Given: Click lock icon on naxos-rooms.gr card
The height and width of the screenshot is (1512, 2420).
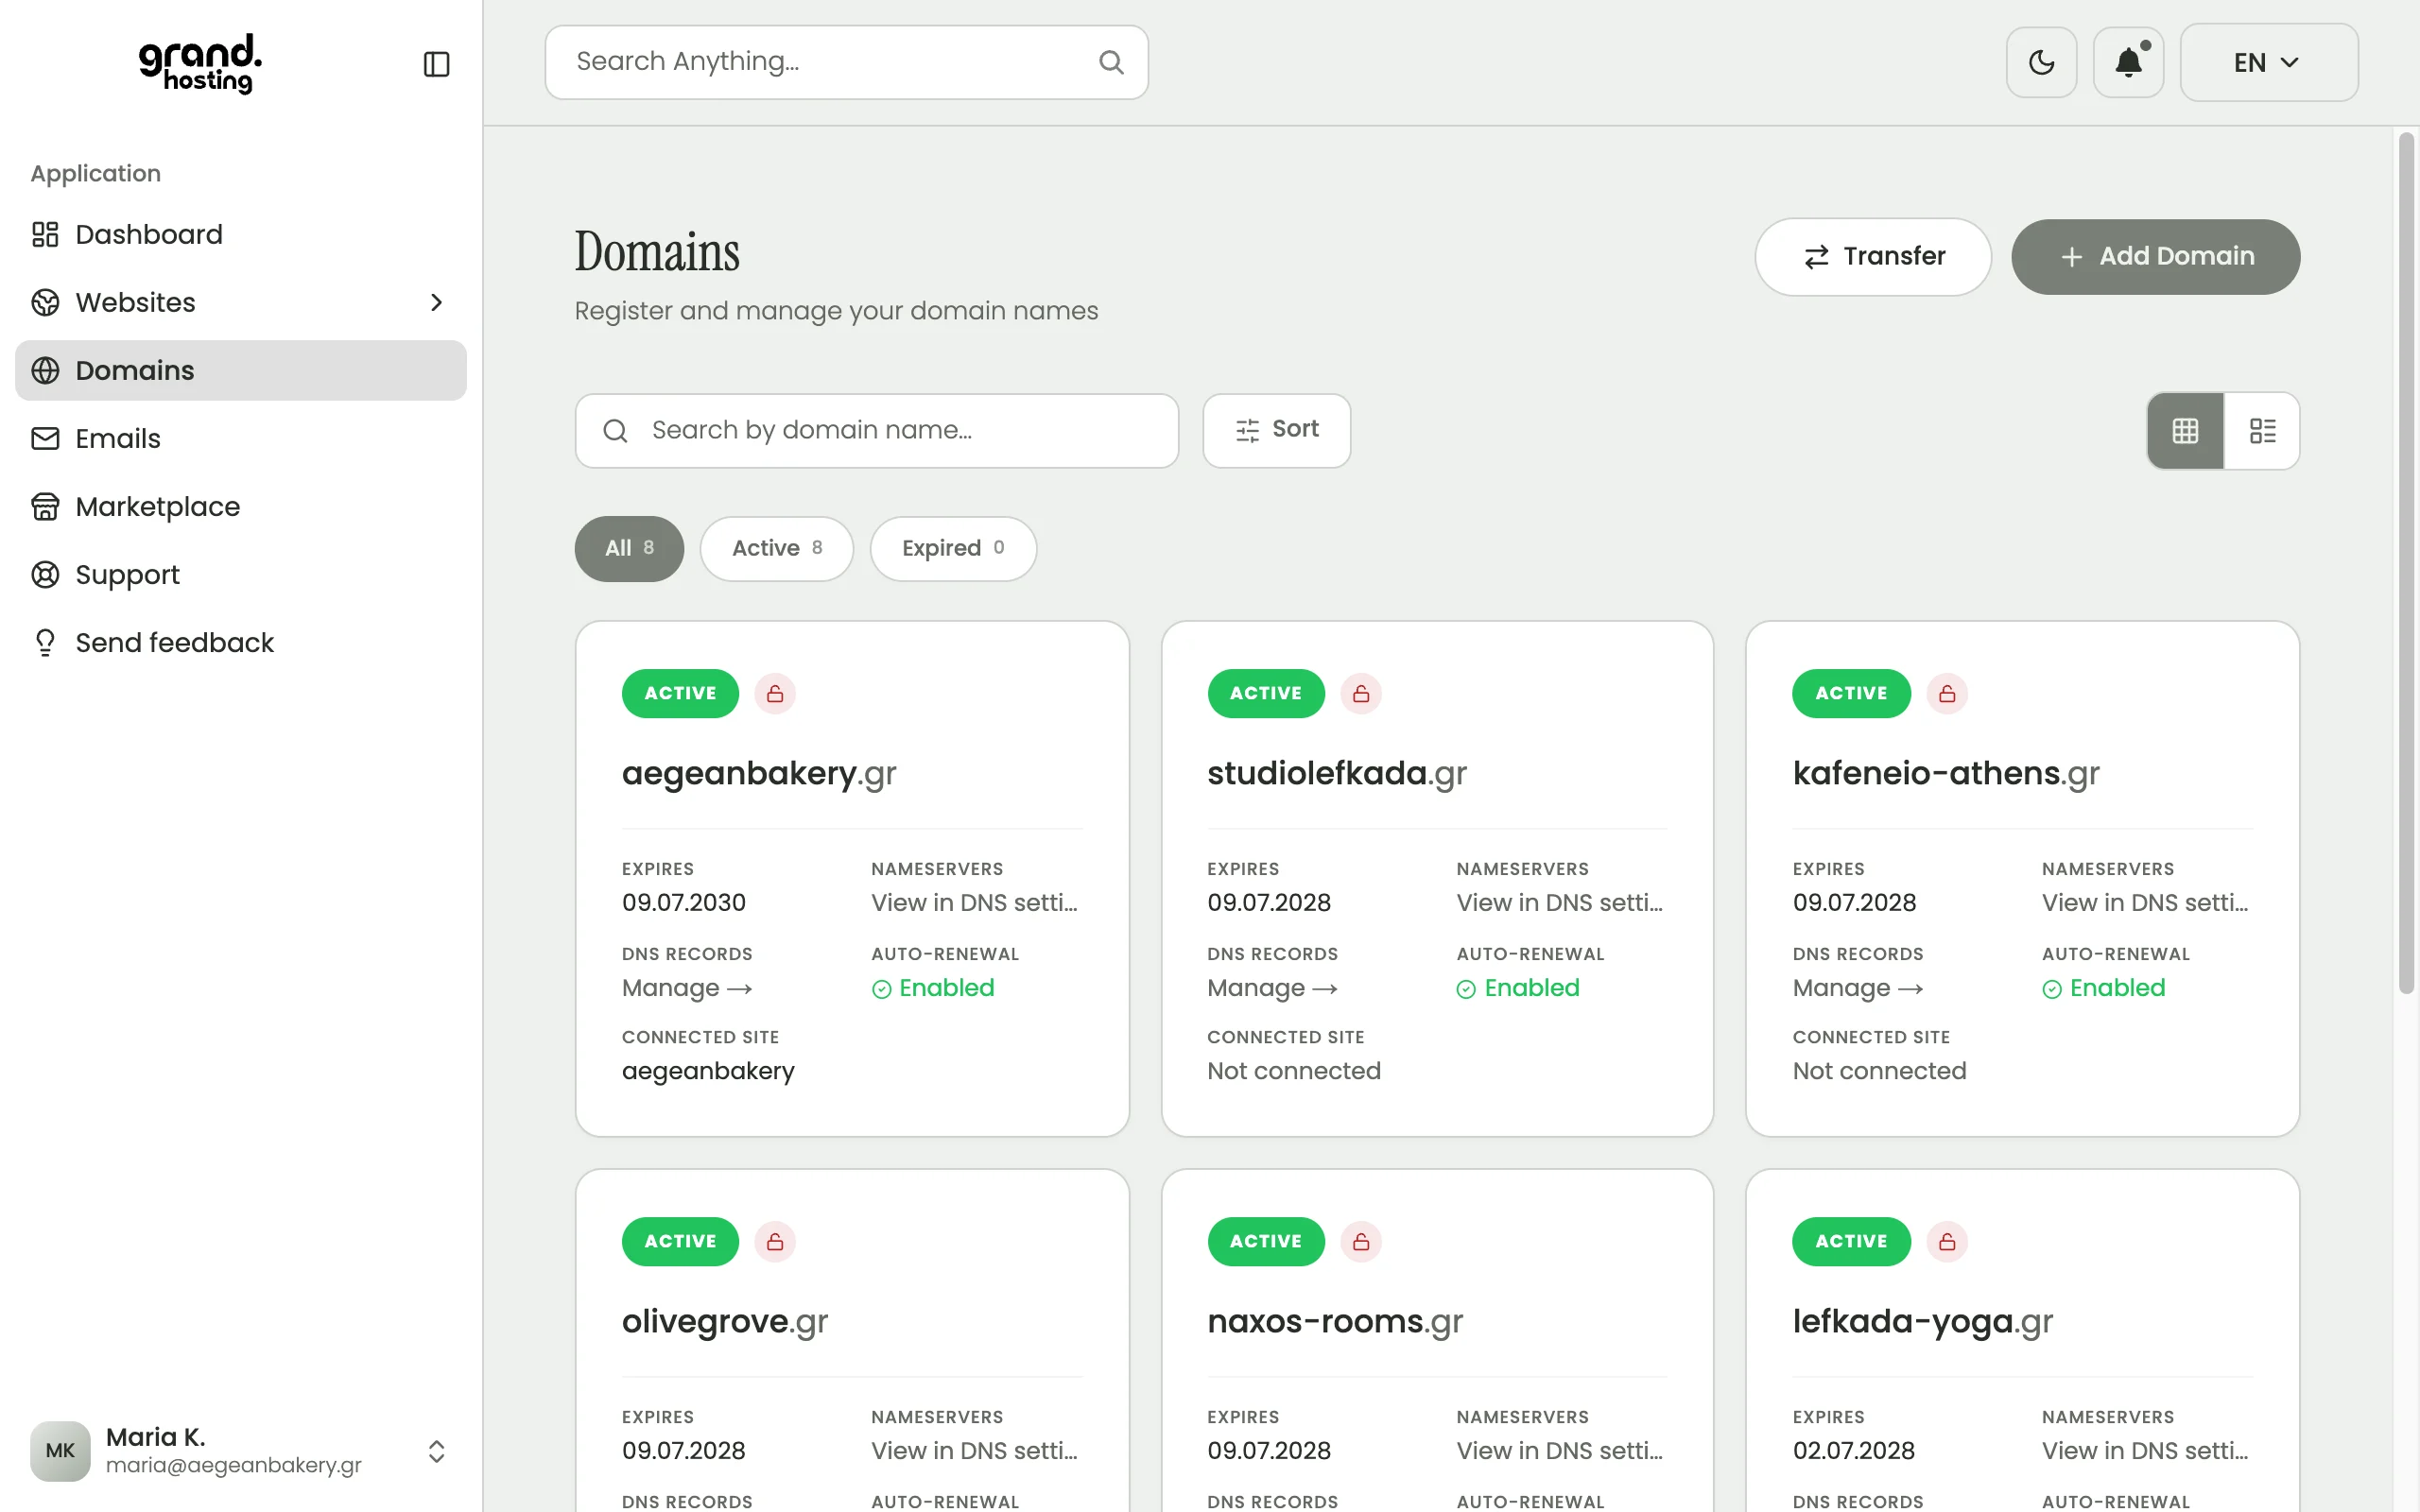Looking at the screenshot, I should [x=1361, y=1241].
